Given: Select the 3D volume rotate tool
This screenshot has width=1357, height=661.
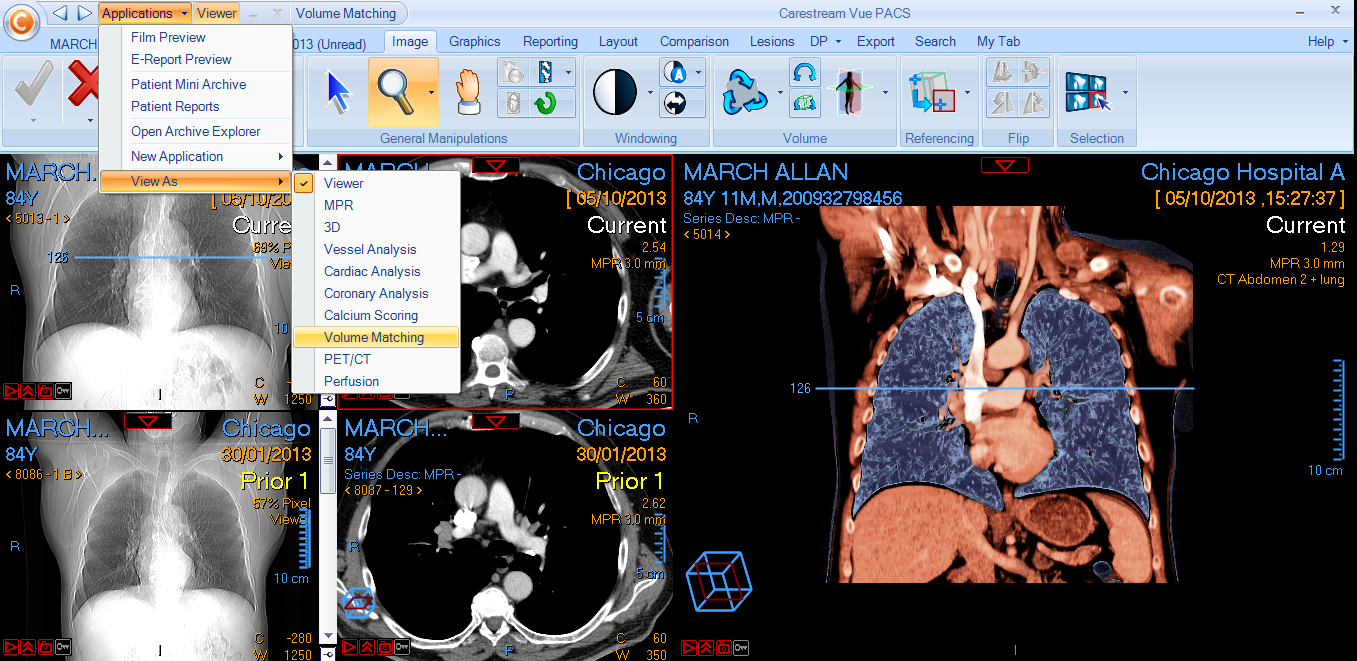Looking at the screenshot, I should click(745, 92).
